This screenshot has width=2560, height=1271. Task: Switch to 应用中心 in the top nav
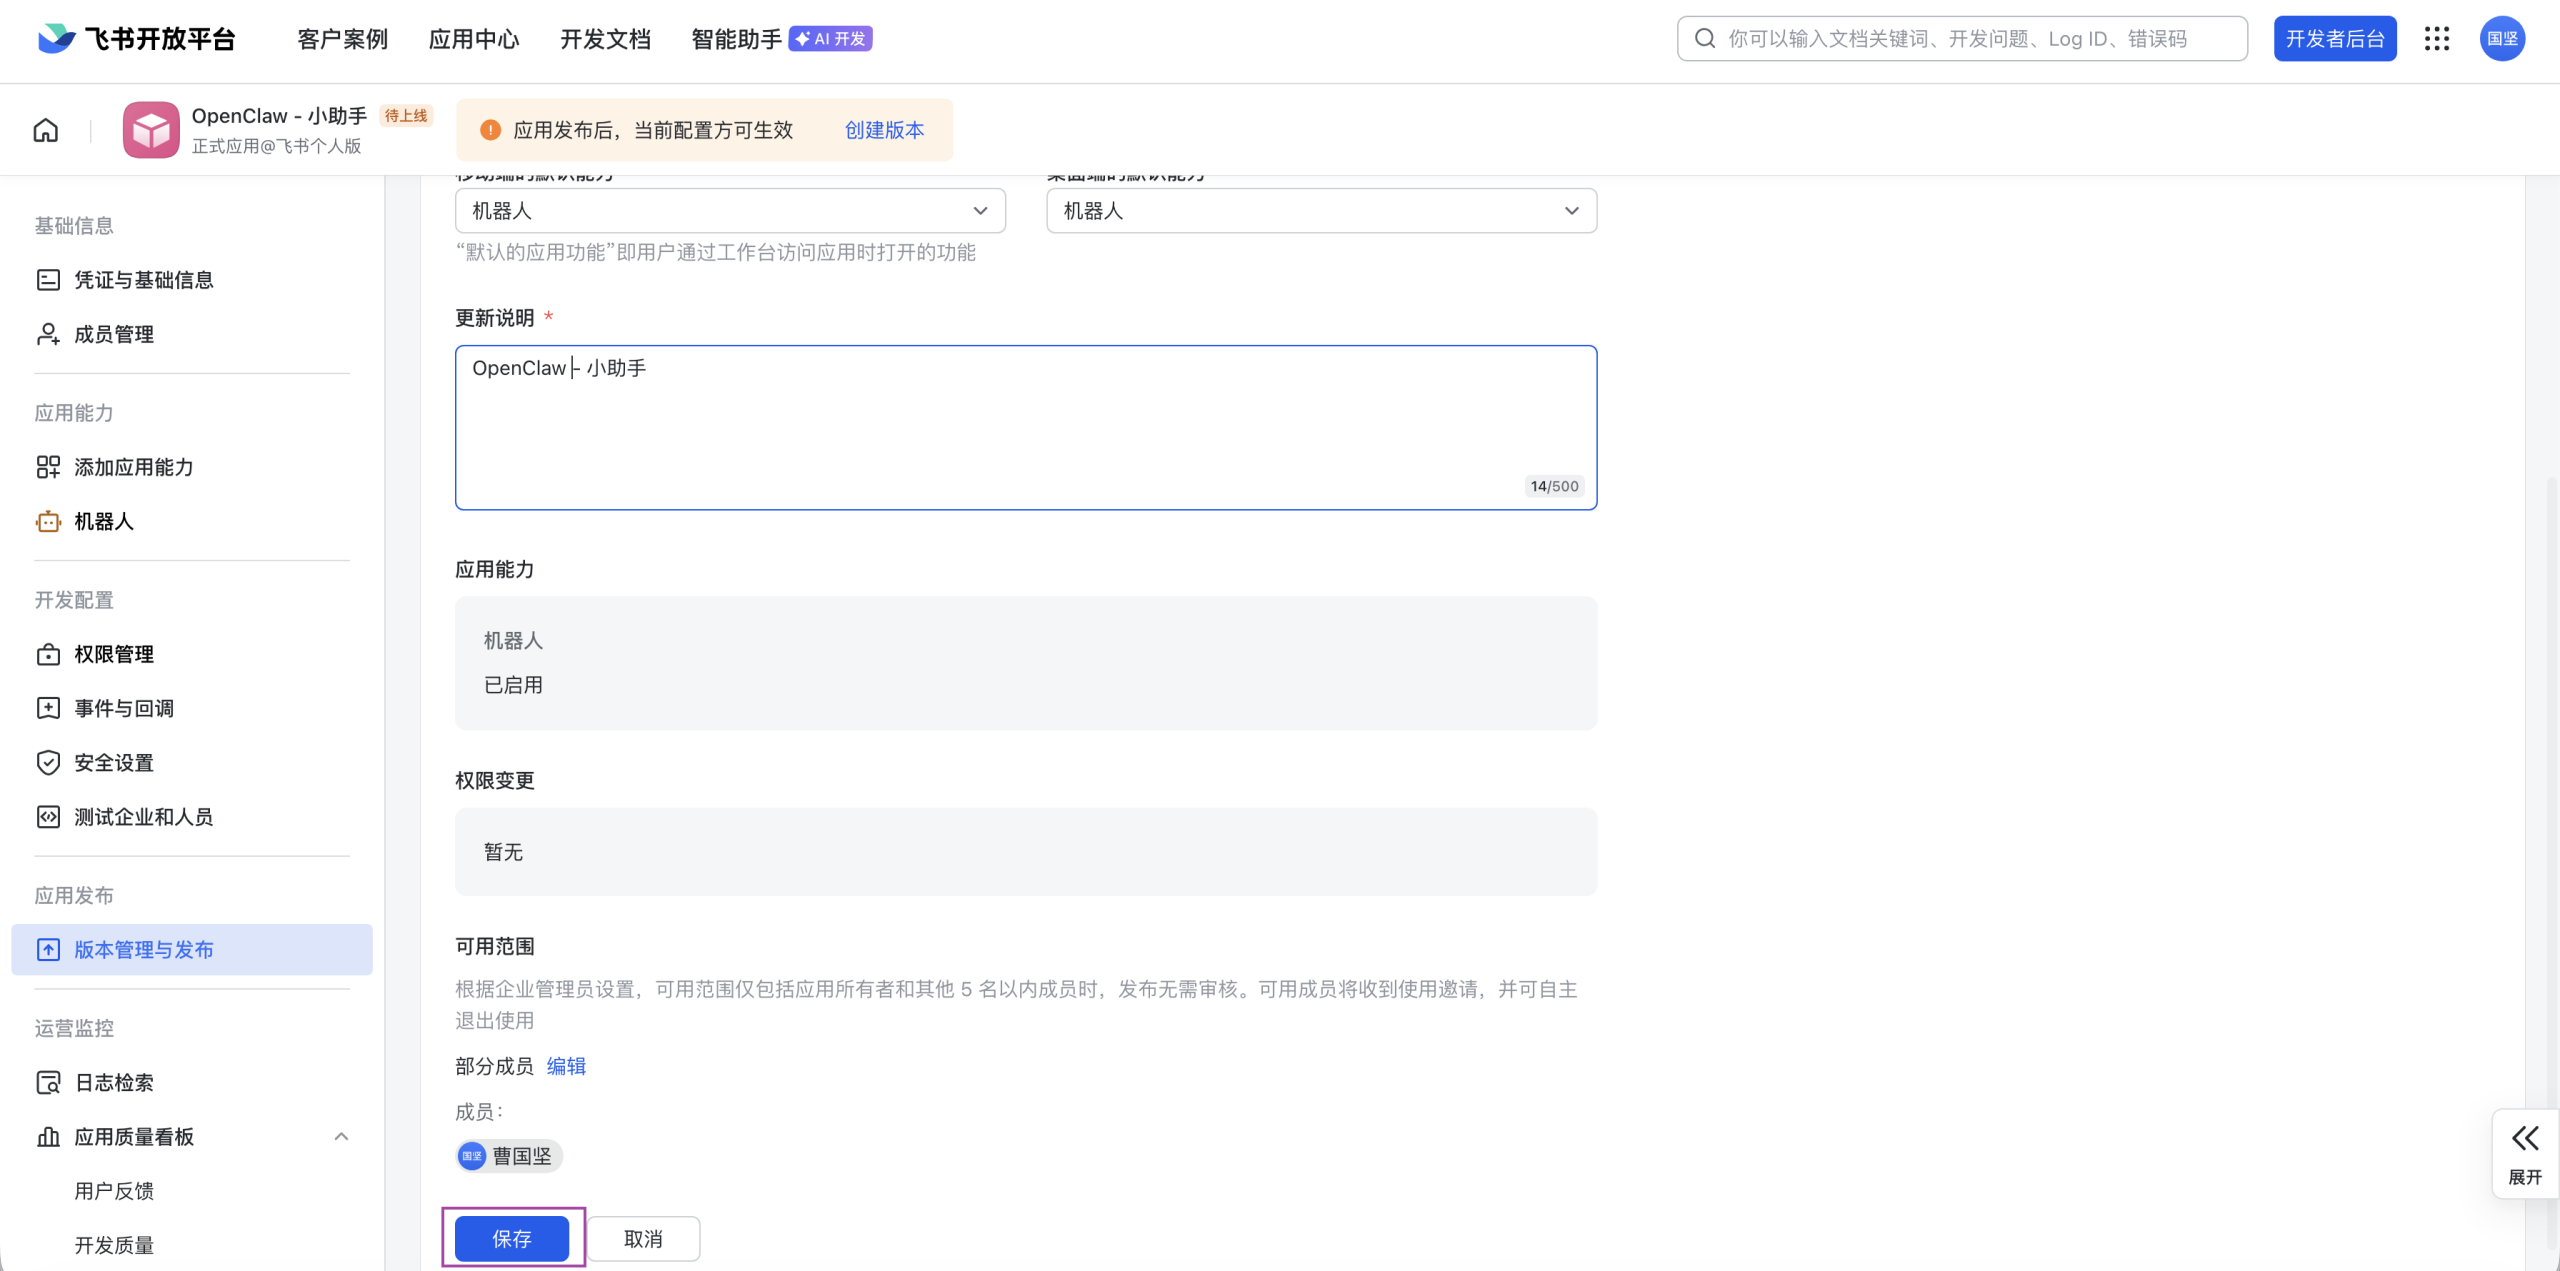(473, 39)
